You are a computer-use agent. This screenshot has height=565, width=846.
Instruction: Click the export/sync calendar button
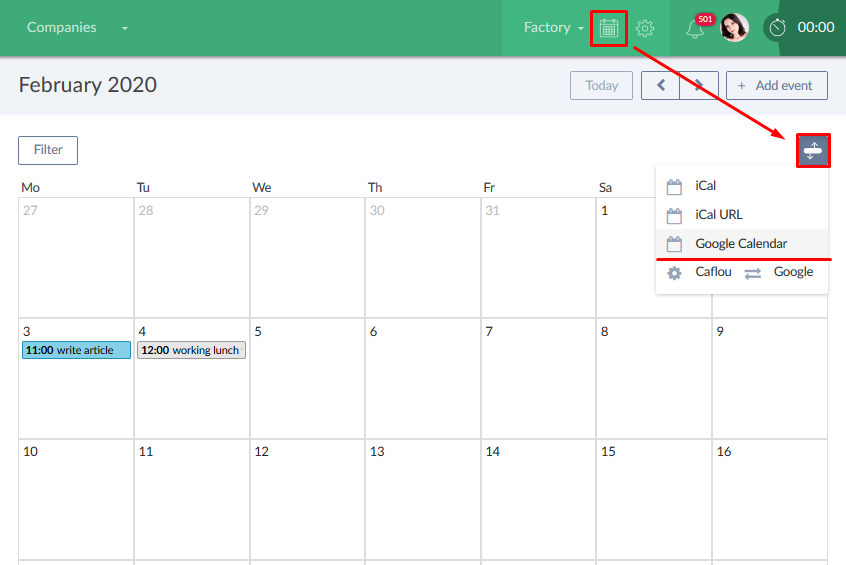click(x=813, y=150)
